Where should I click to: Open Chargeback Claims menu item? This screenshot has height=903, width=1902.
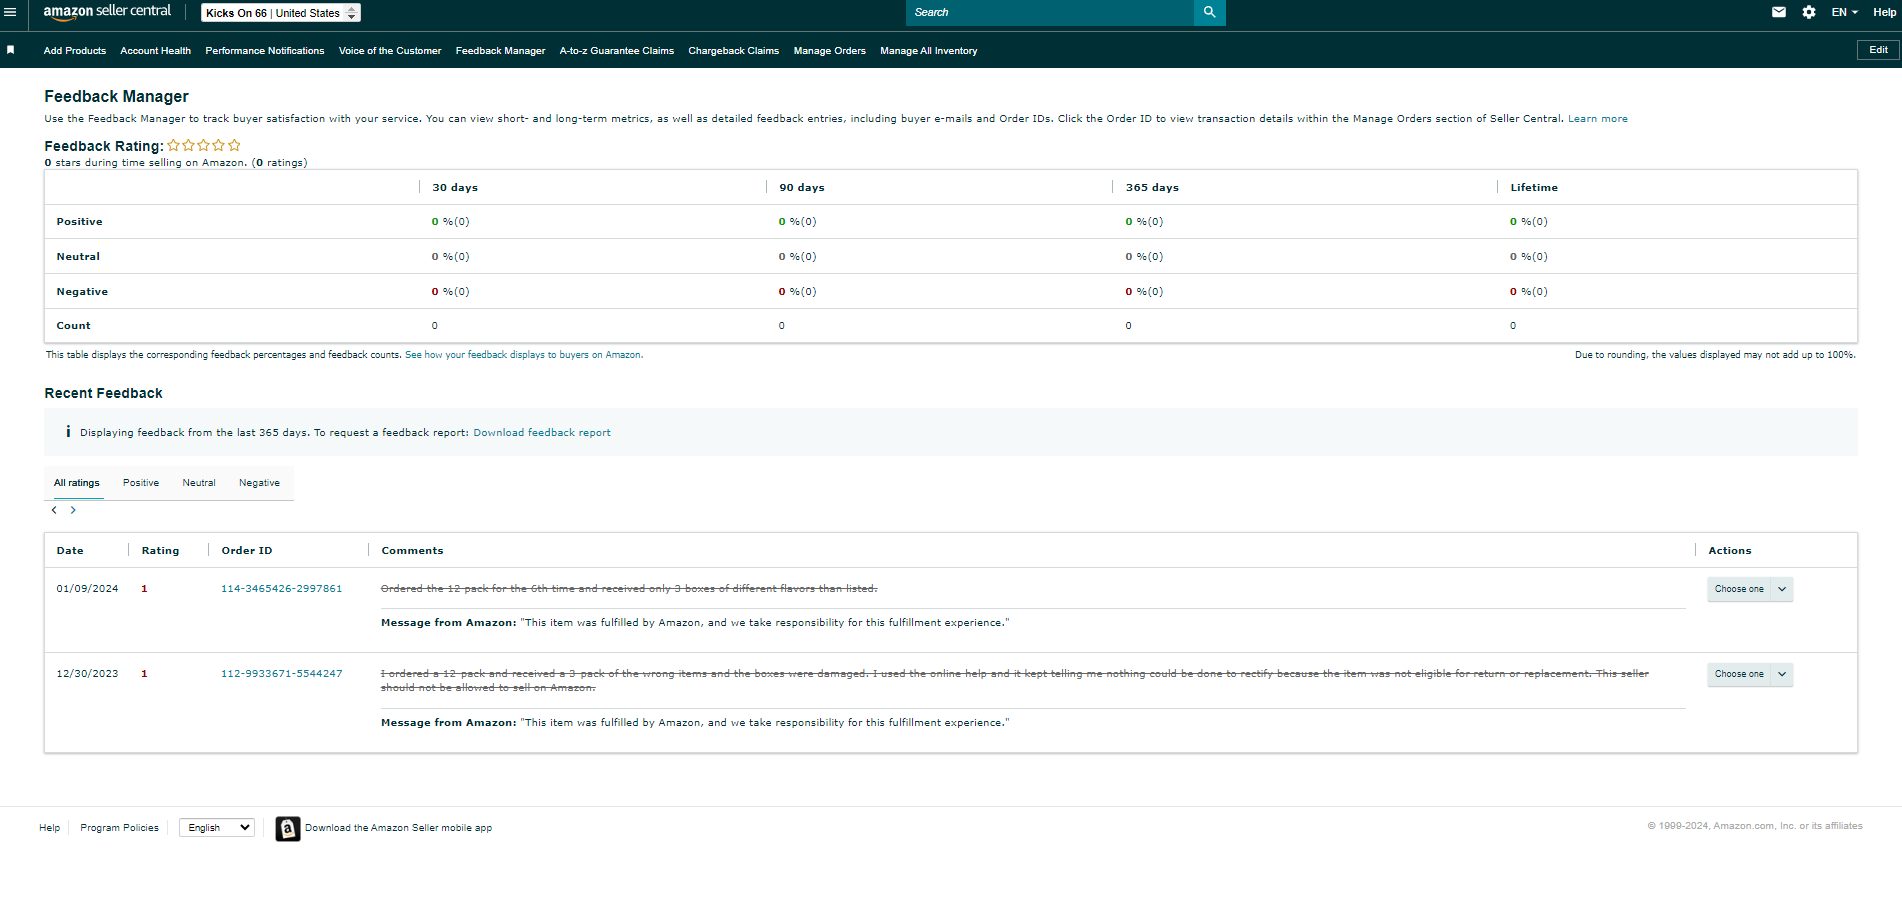pos(734,51)
